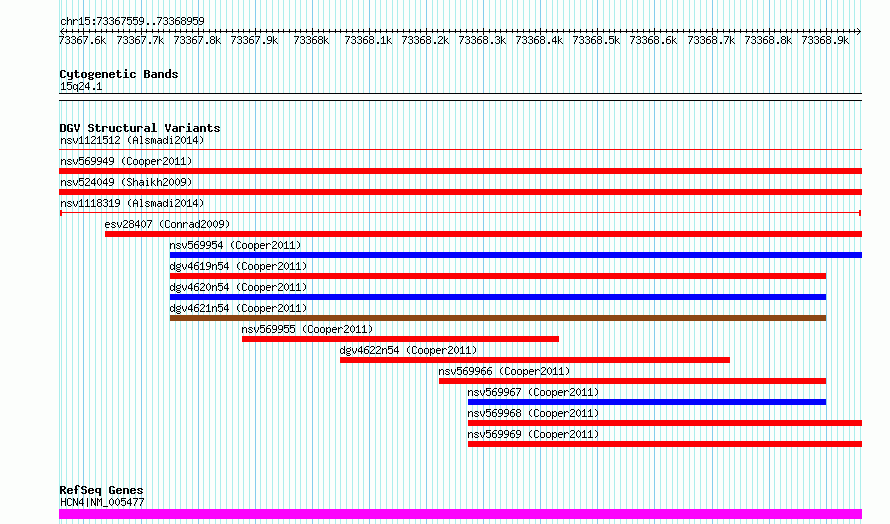Click the nsv569954 (Cooper2011) variant label
The height and width of the screenshot is (524, 890).
tap(236, 245)
